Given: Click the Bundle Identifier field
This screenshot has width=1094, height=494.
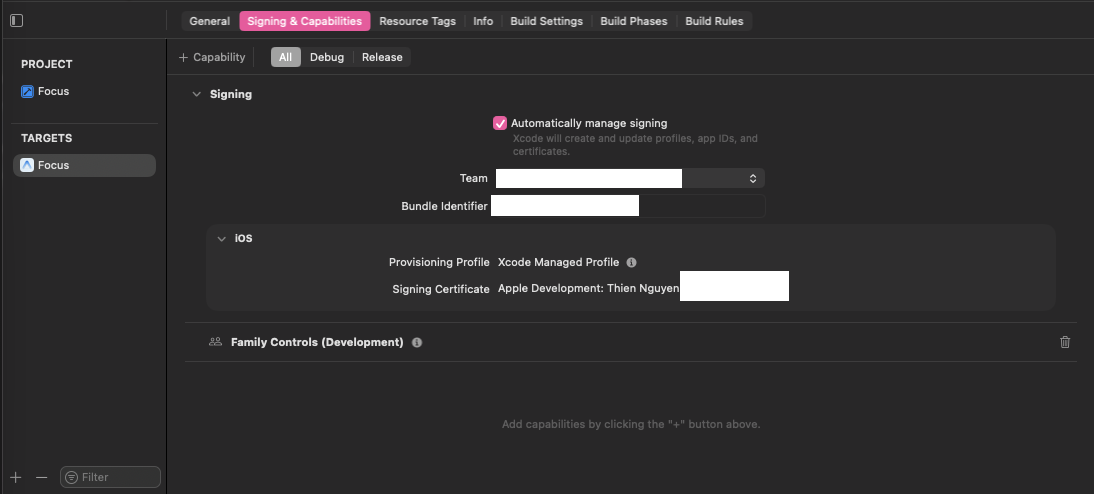Looking at the screenshot, I should pyautogui.click(x=628, y=206).
